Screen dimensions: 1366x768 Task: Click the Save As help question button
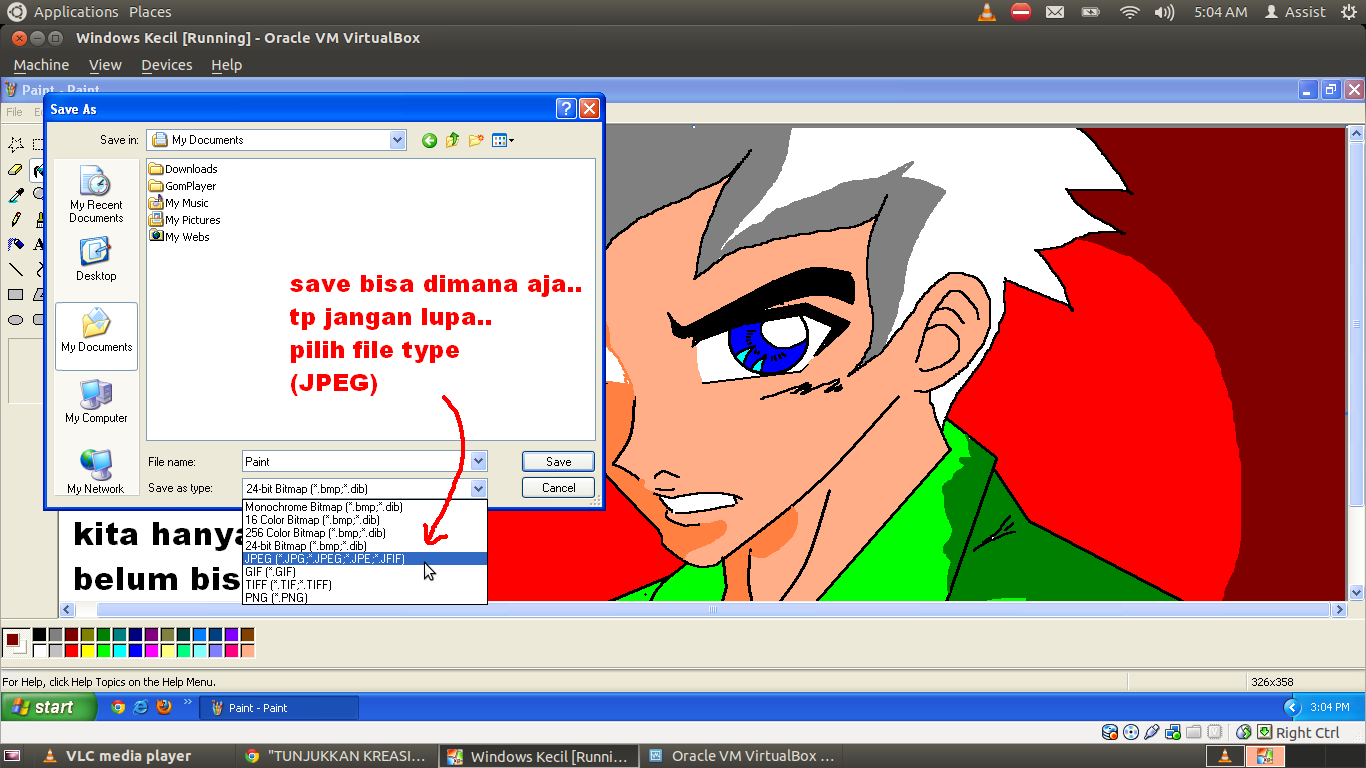[566, 109]
